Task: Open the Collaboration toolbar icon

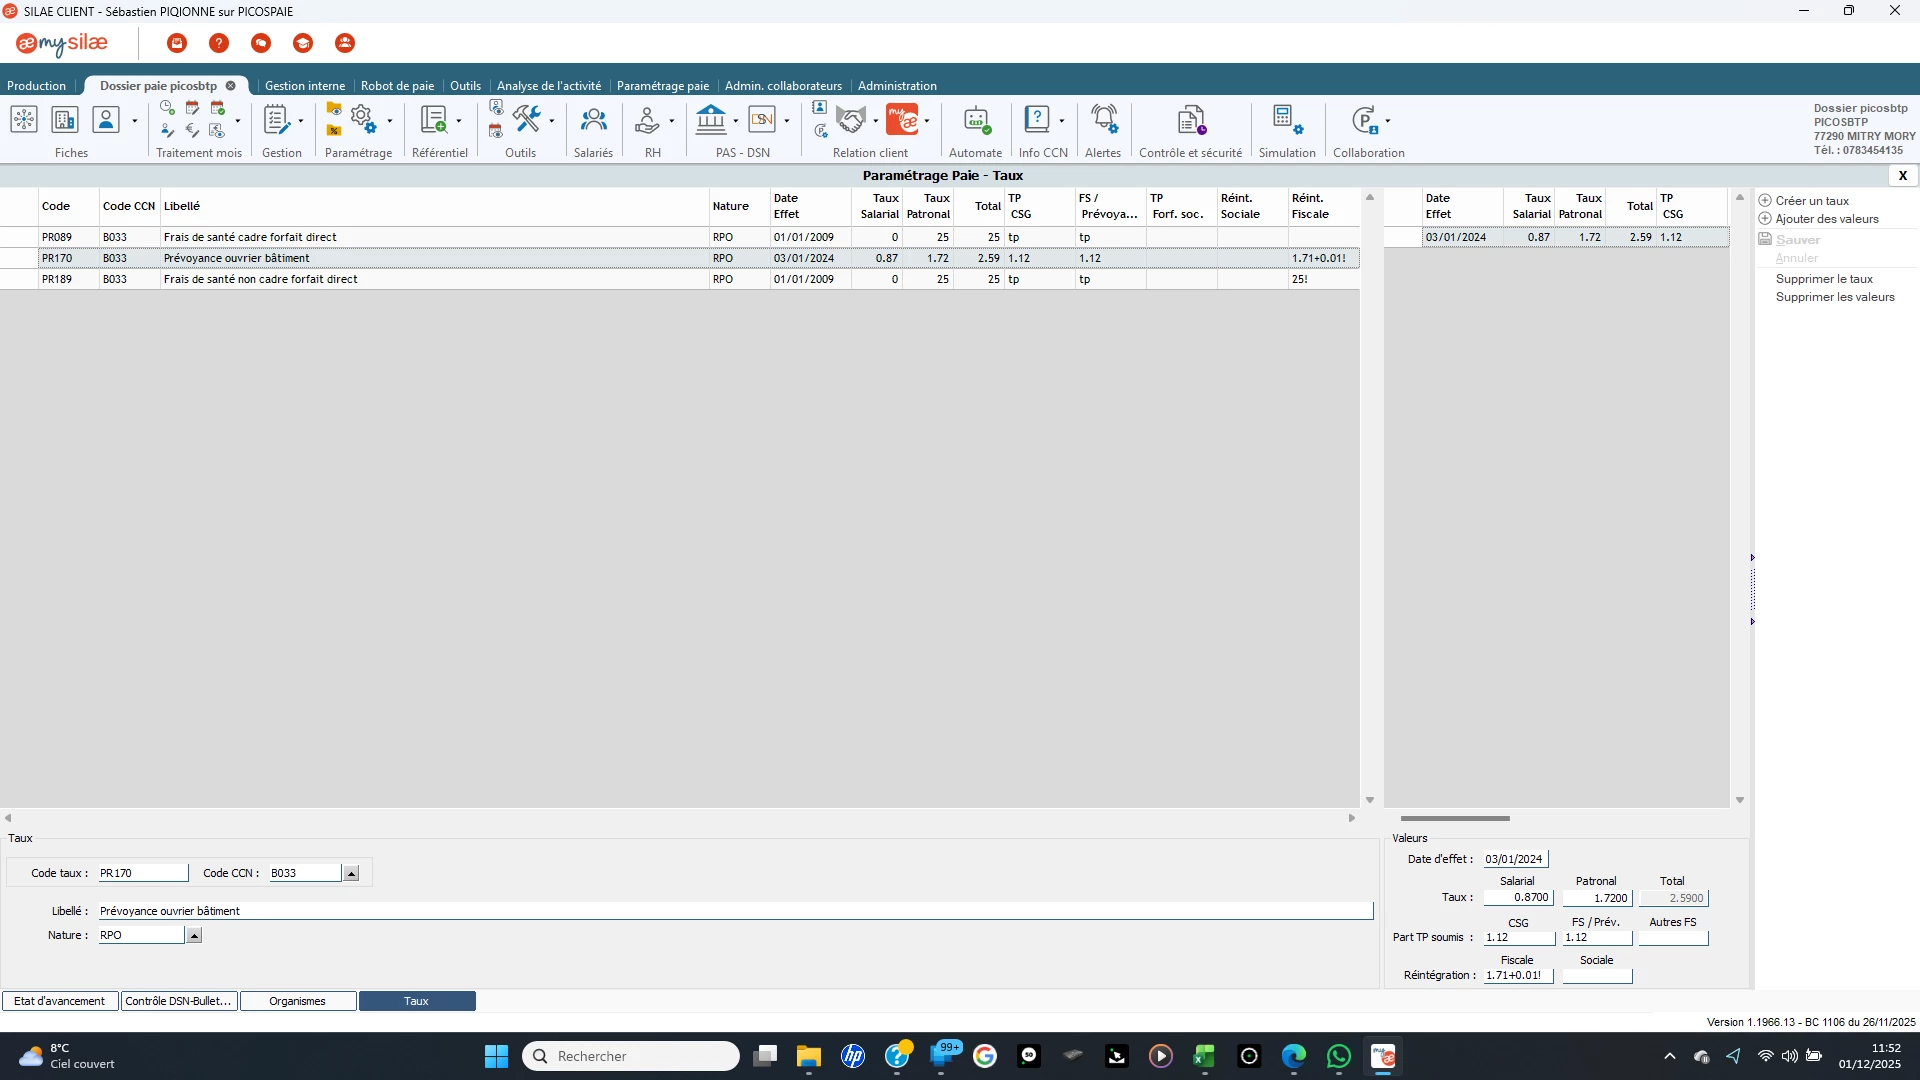Action: [1365, 121]
